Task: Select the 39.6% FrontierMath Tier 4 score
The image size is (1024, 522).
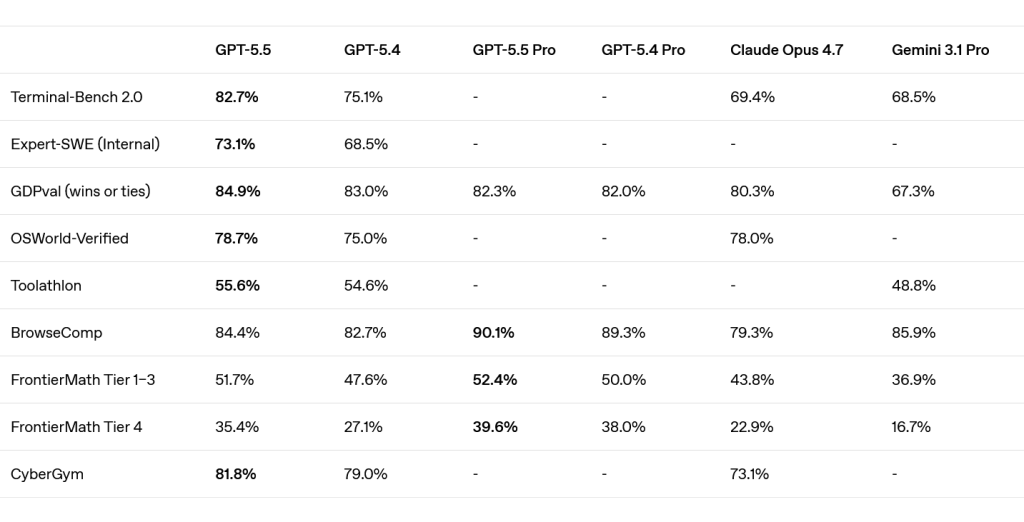Action: point(495,427)
